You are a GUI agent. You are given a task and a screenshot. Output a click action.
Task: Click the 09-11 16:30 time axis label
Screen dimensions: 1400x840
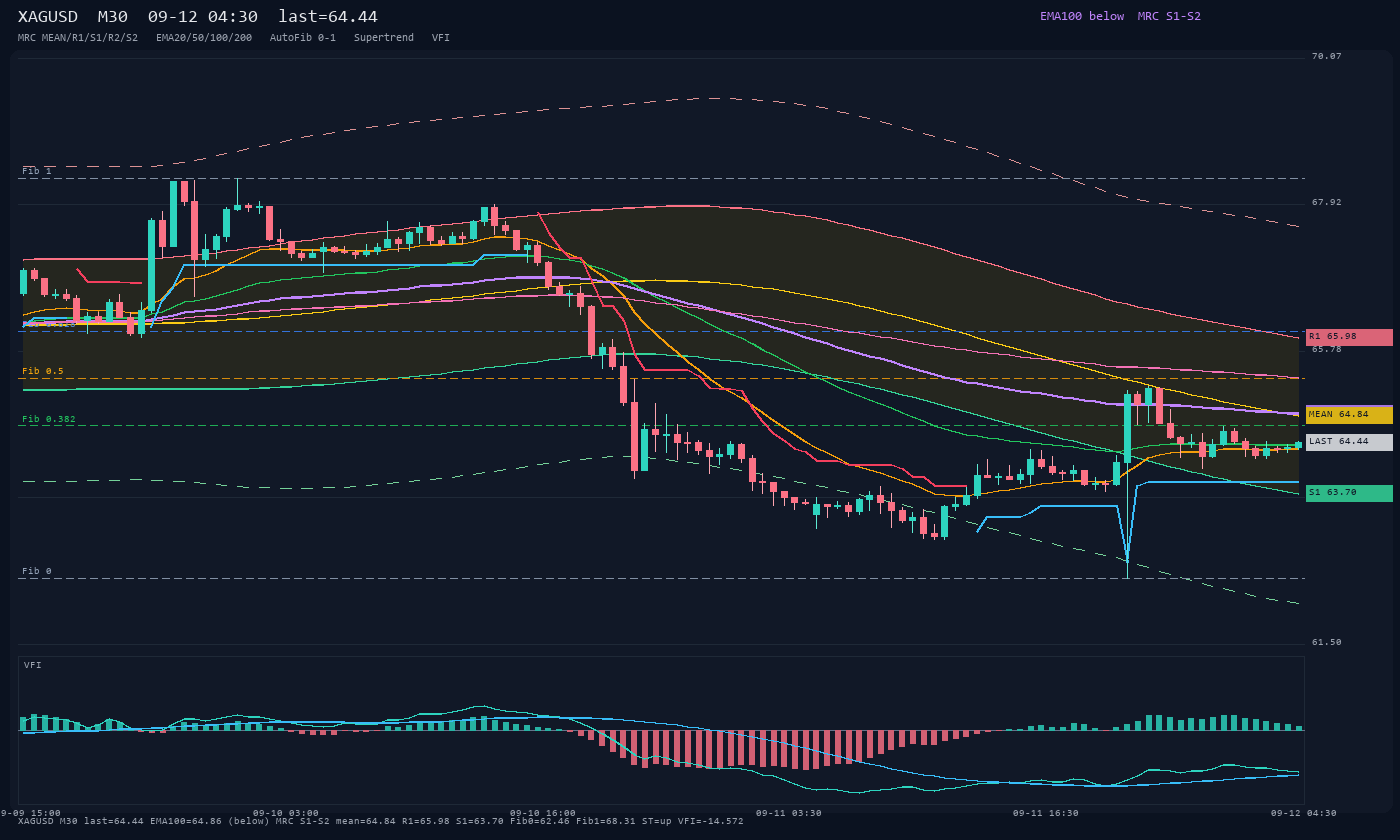1046,813
